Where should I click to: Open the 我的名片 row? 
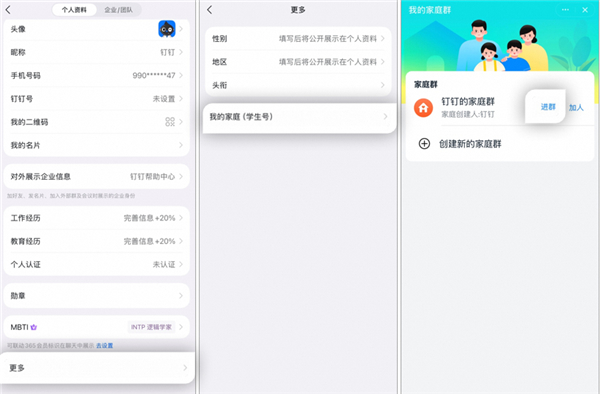[96, 145]
